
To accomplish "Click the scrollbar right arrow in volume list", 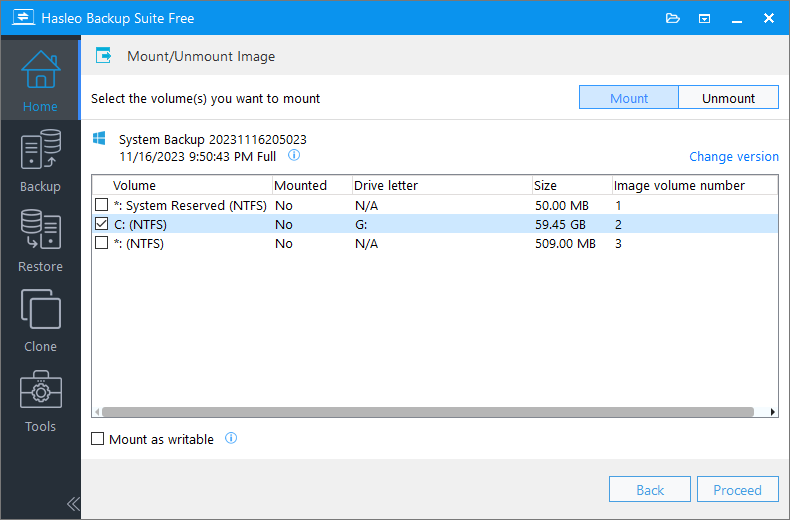I will click(x=773, y=412).
